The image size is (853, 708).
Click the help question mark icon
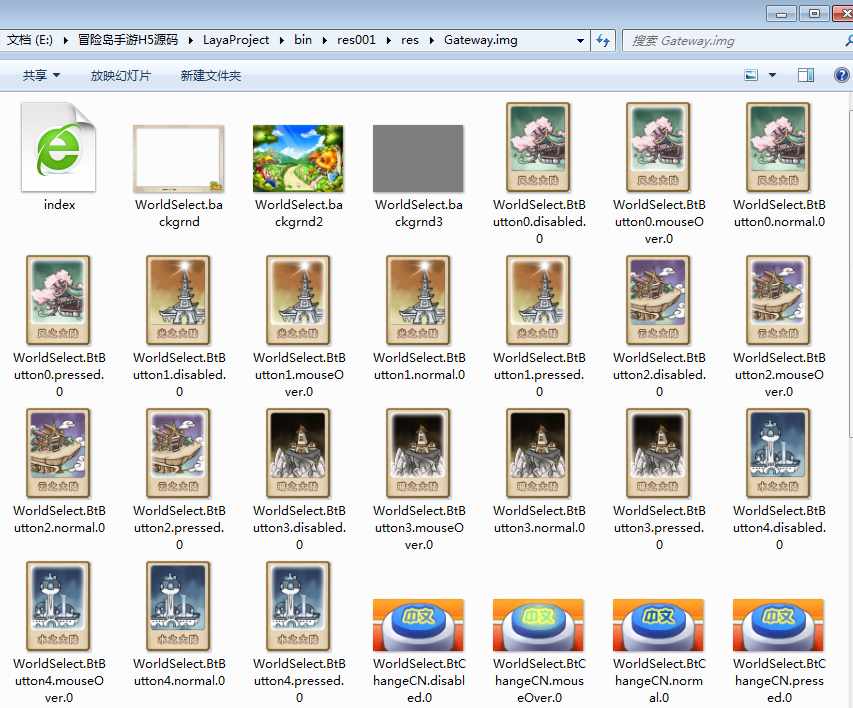point(841,75)
